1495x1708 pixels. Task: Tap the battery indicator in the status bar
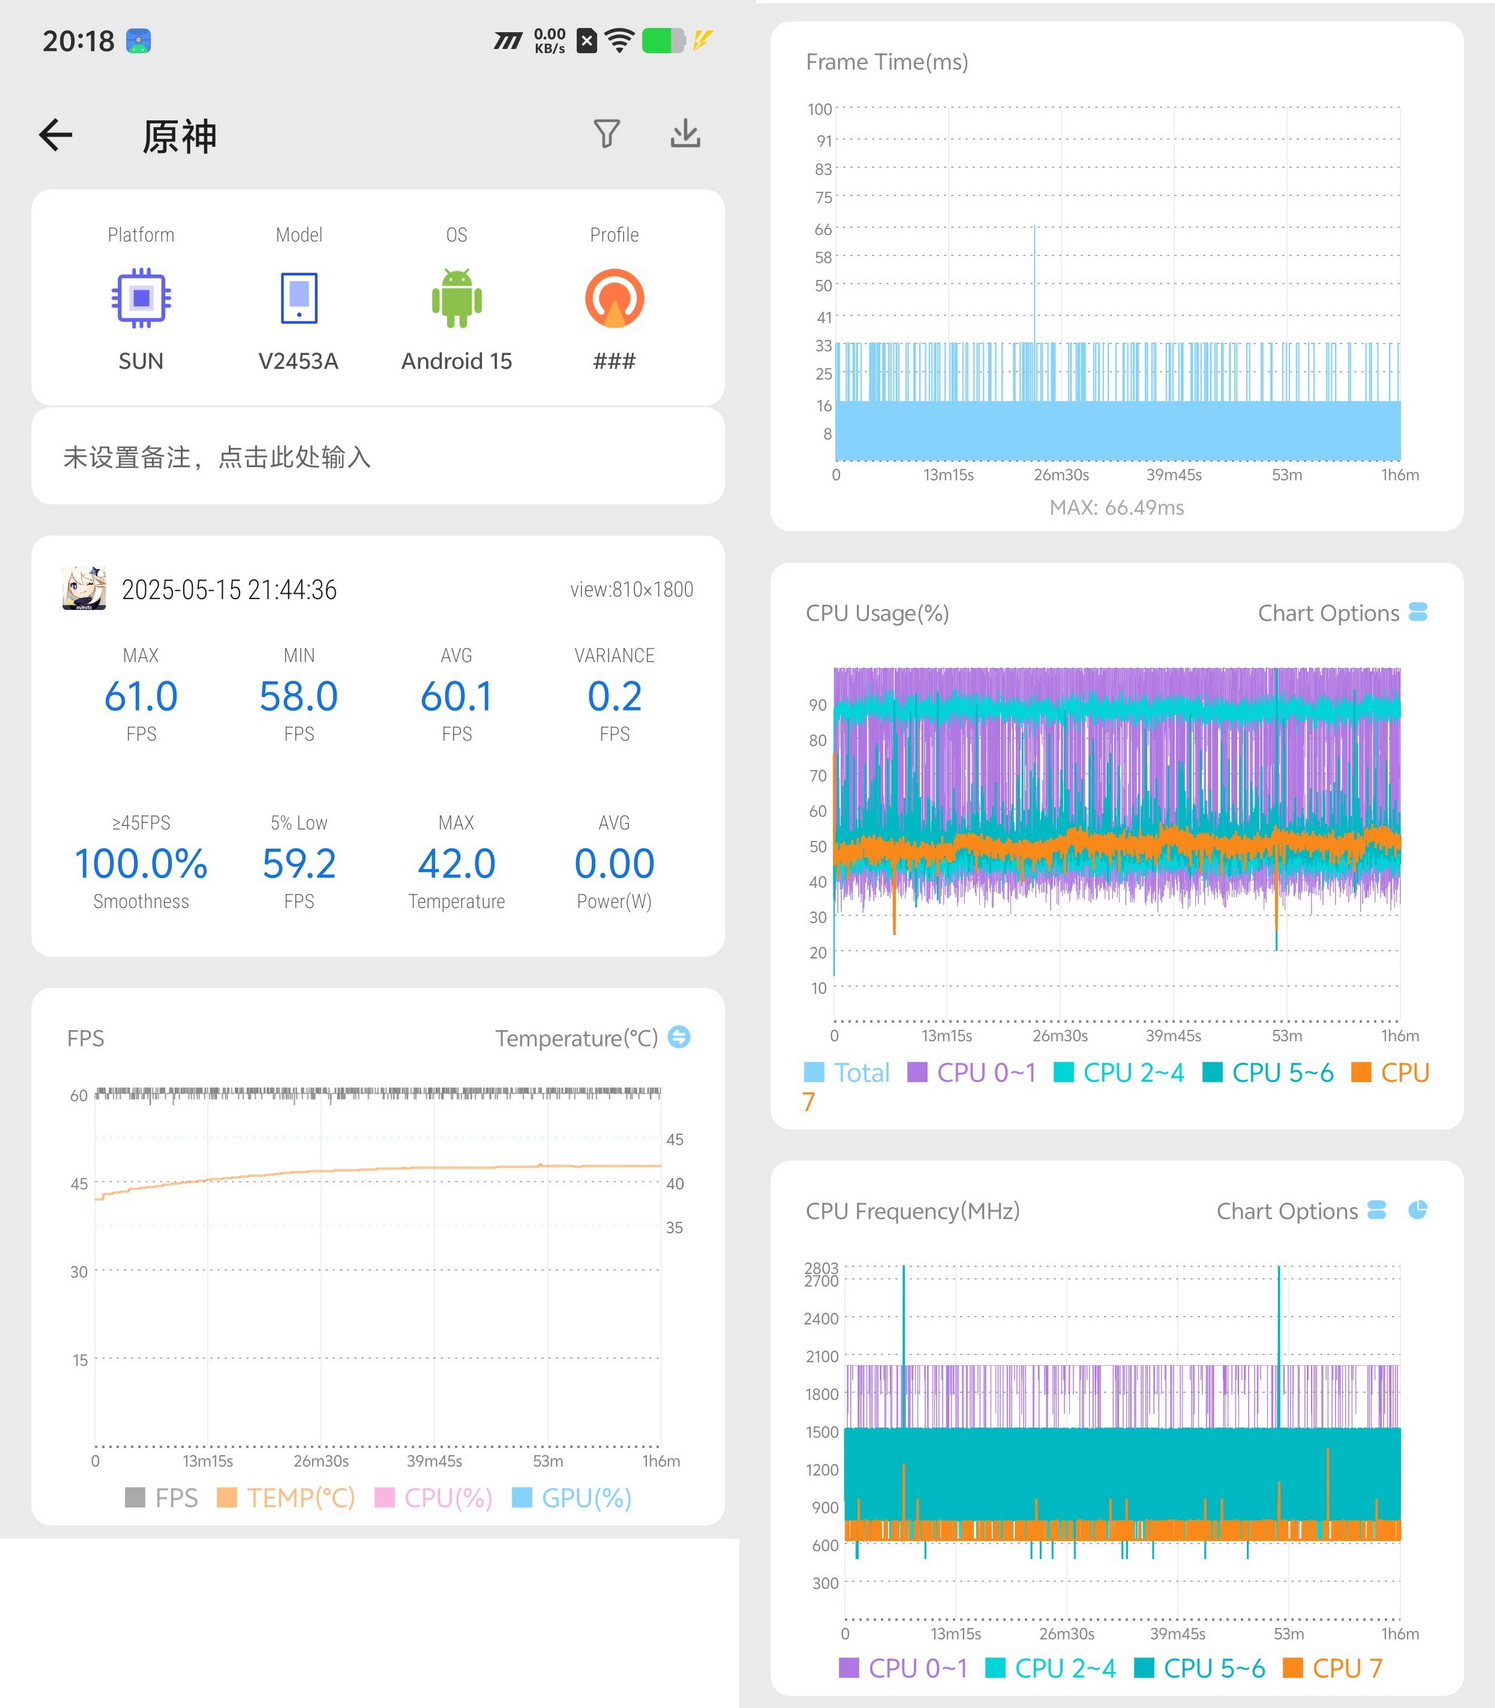[663, 40]
